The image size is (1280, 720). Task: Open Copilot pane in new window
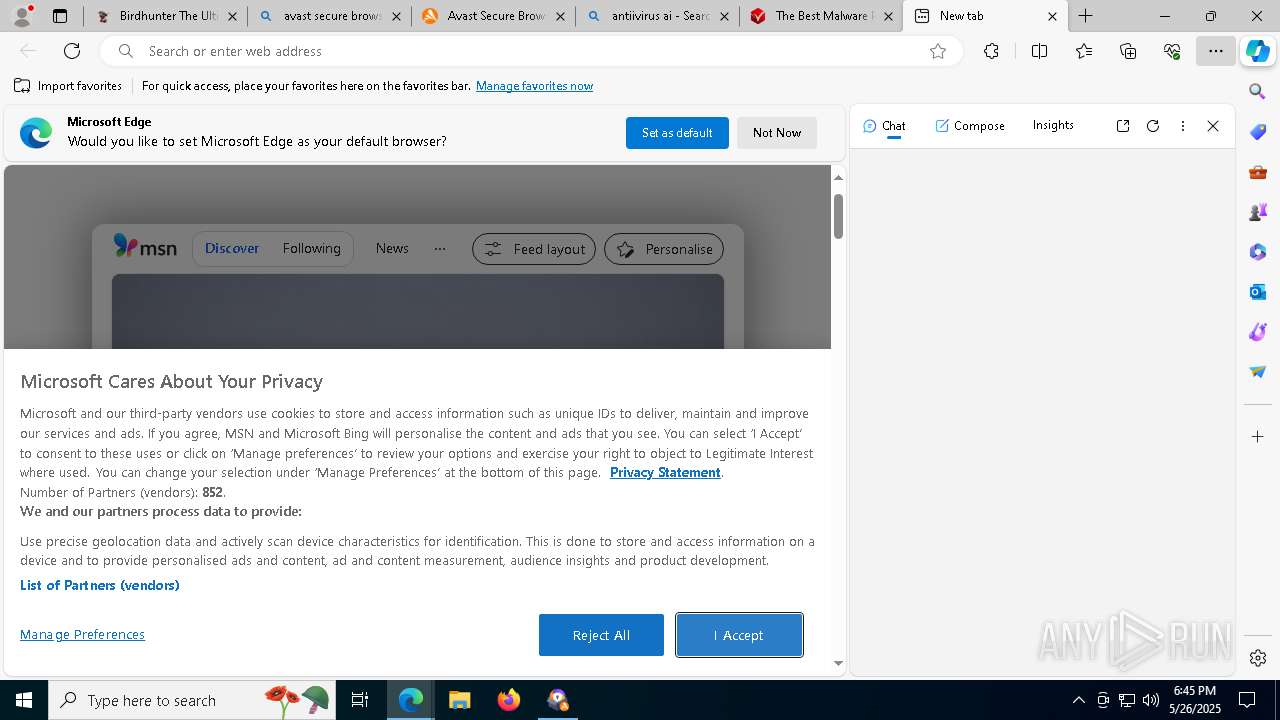(x=1123, y=126)
